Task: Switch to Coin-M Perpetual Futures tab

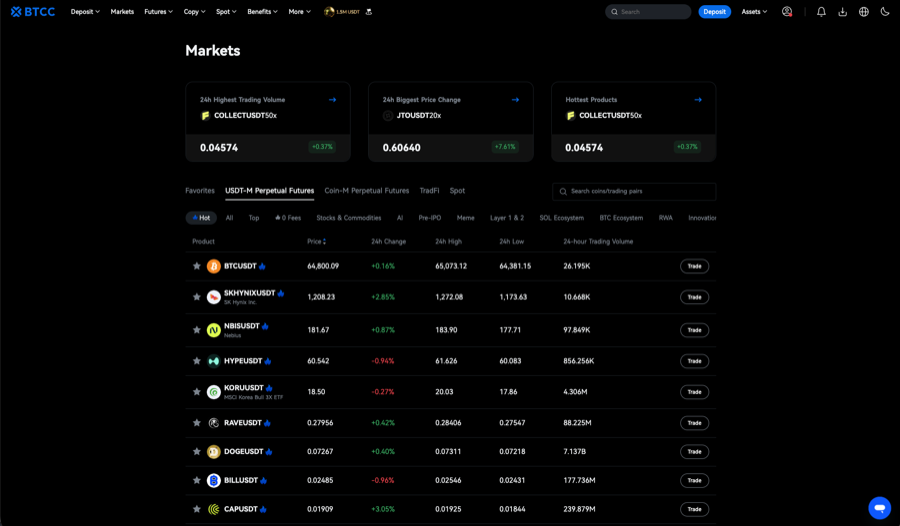Action: click(367, 191)
